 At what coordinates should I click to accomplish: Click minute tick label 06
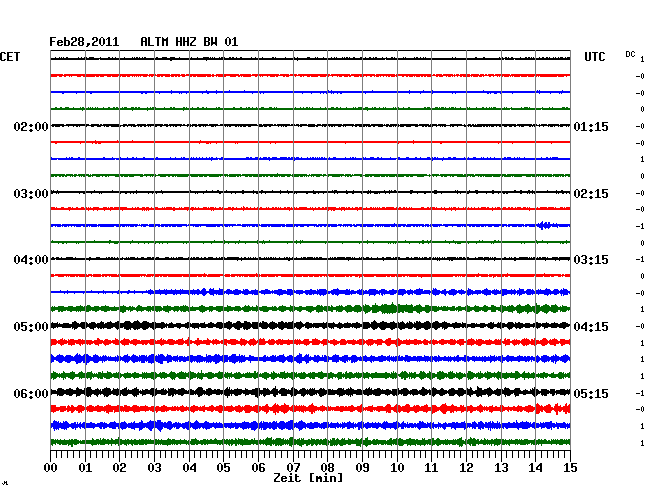coord(258,467)
